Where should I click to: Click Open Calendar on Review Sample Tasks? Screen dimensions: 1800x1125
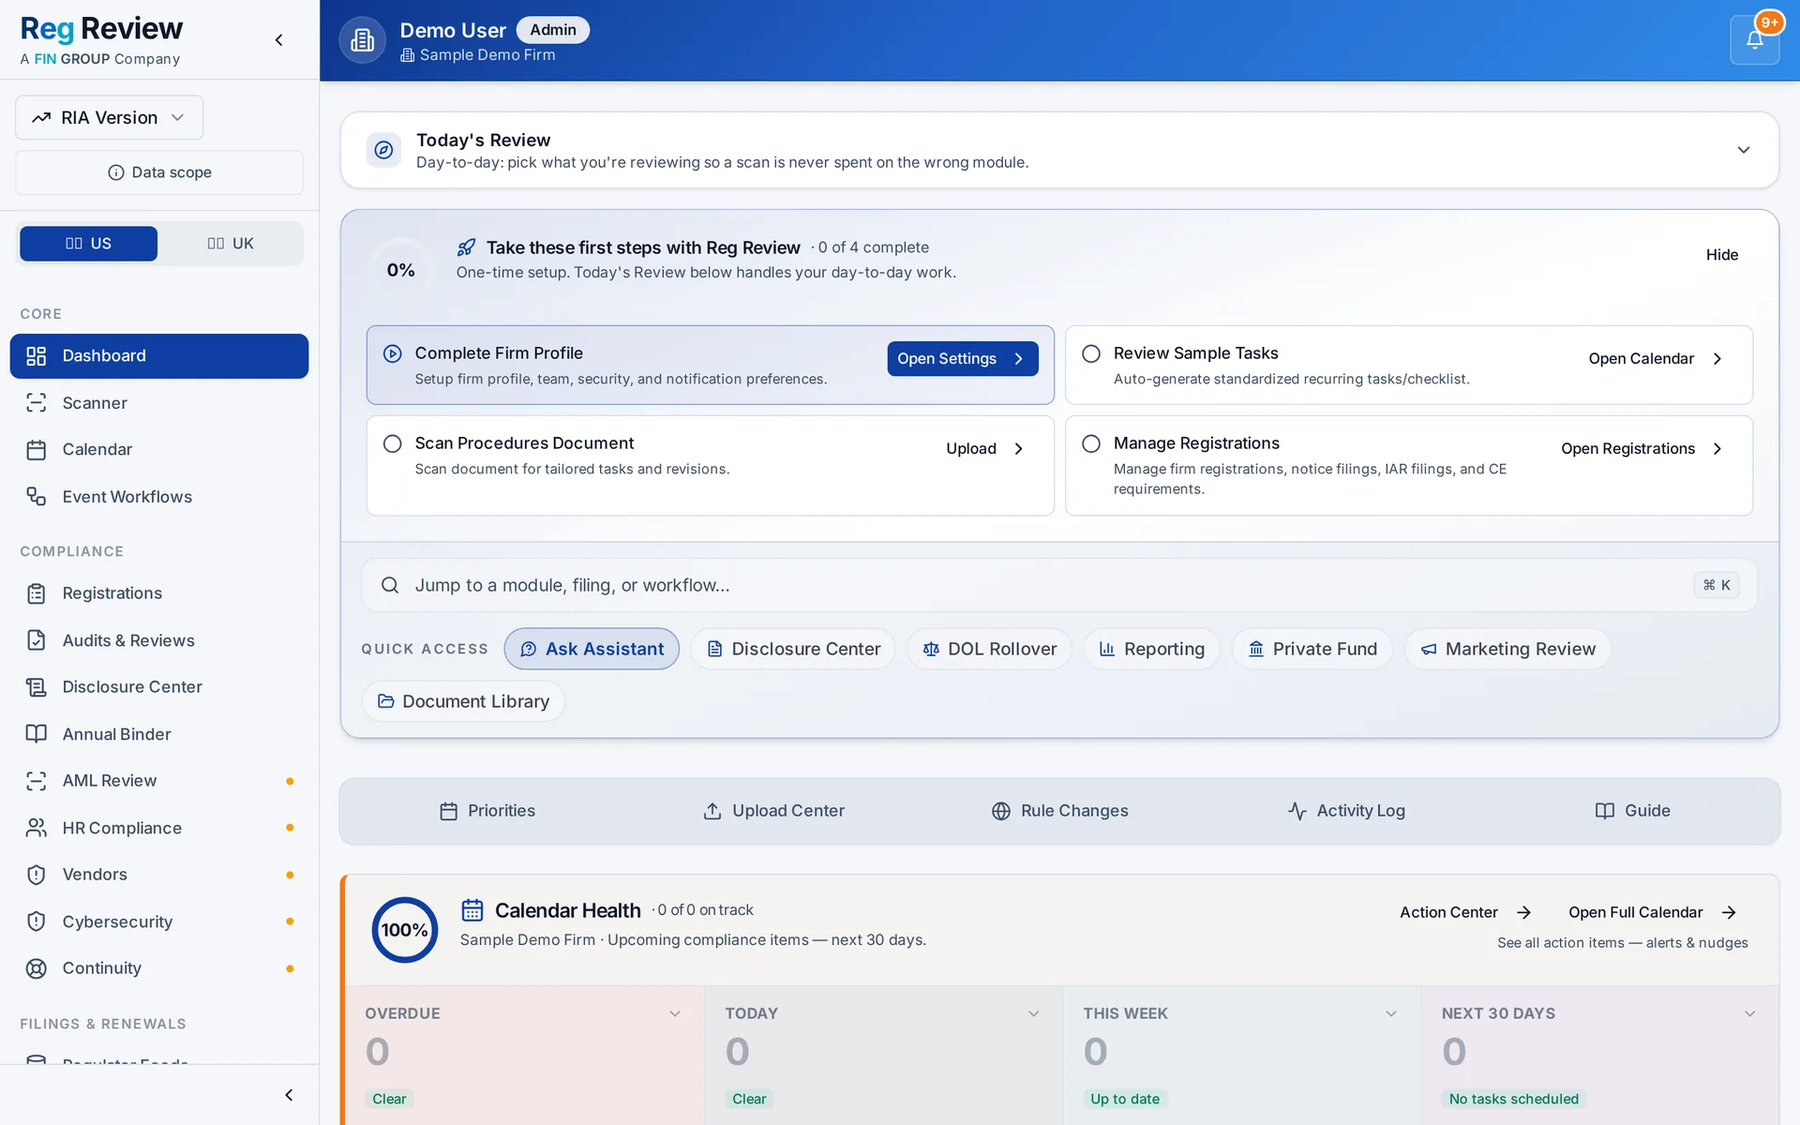(1656, 359)
